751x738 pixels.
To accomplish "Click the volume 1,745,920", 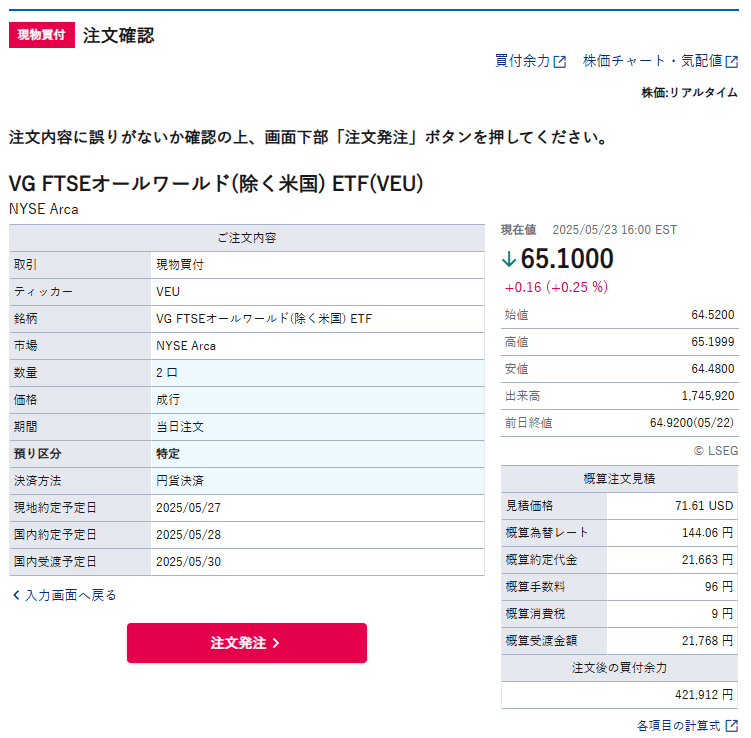I will [708, 396].
